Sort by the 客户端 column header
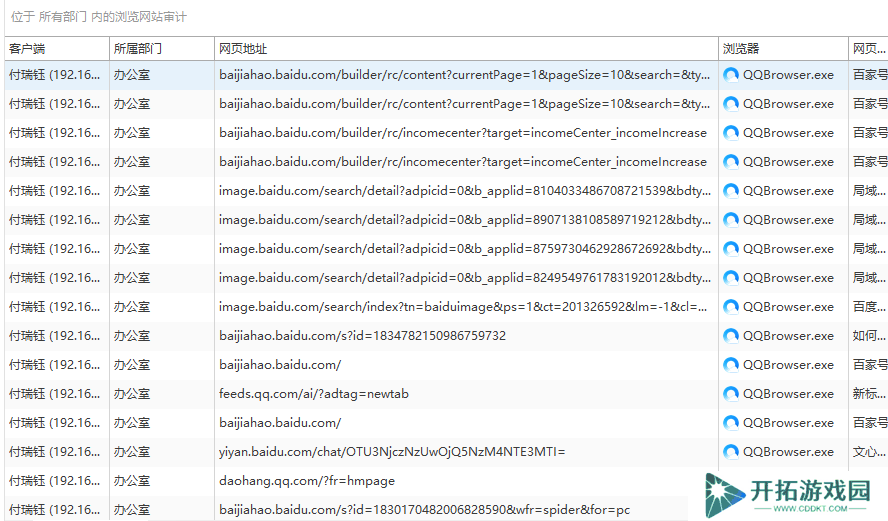This screenshot has height=521, width=888. 57,49
